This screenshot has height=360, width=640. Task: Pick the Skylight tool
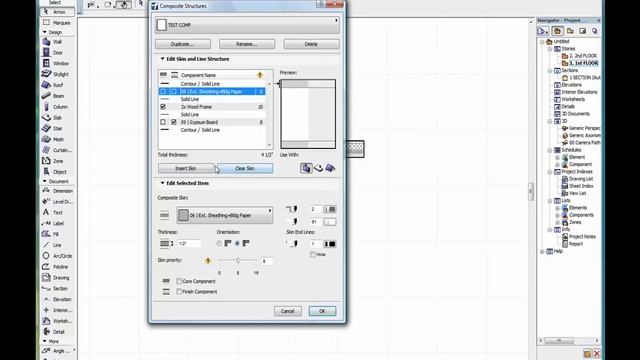[57, 74]
